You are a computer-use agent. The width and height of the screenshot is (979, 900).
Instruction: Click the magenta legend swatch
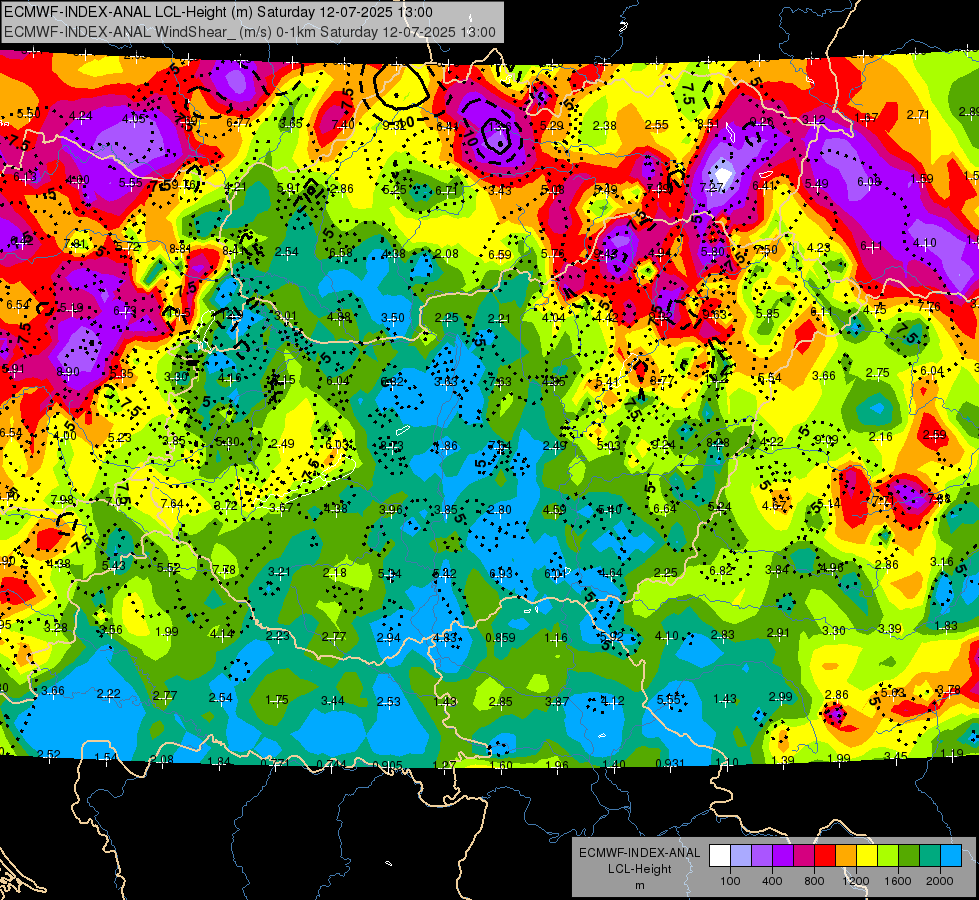[804, 856]
